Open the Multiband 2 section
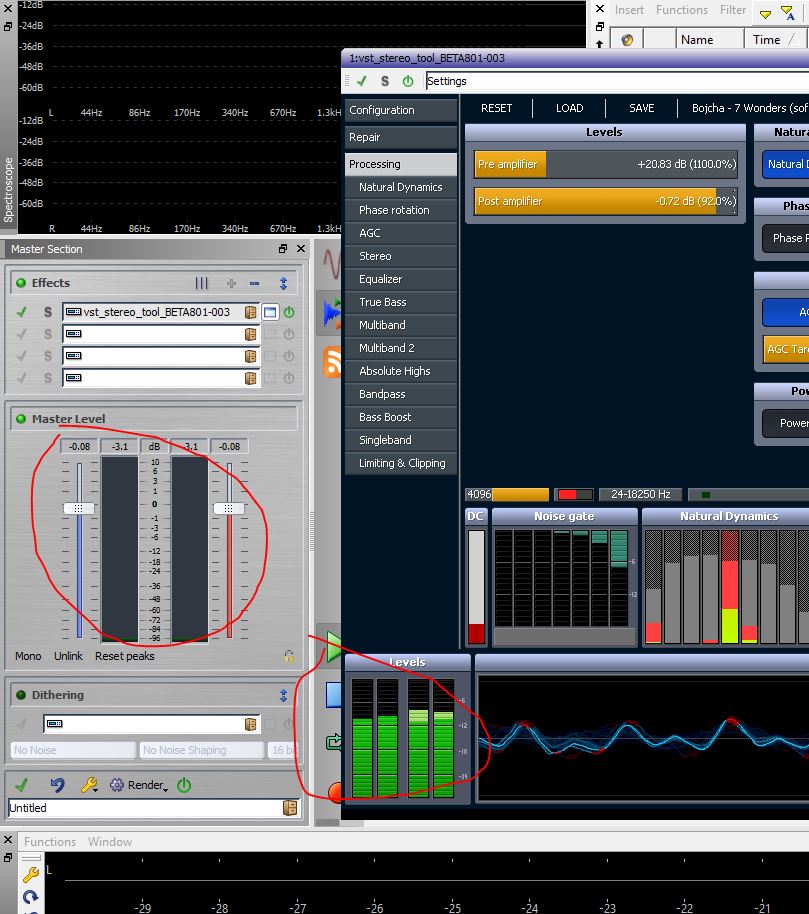809x914 pixels. tap(401, 348)
